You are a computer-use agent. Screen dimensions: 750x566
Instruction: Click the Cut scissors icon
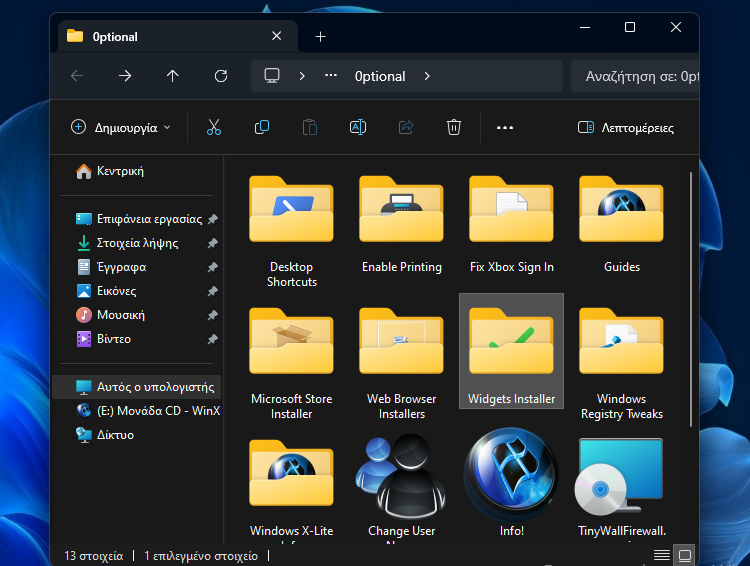click(x=214, y=127)
